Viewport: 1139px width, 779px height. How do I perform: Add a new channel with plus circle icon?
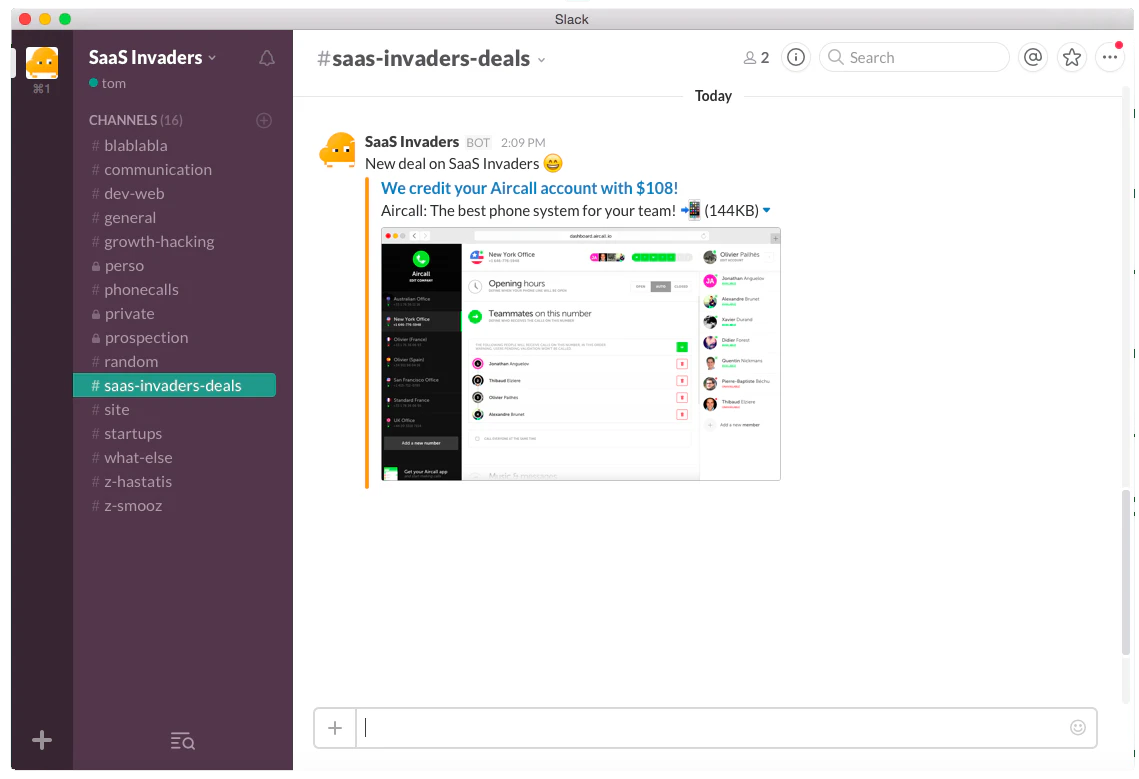pyautogui.click(x=264, y=121)
